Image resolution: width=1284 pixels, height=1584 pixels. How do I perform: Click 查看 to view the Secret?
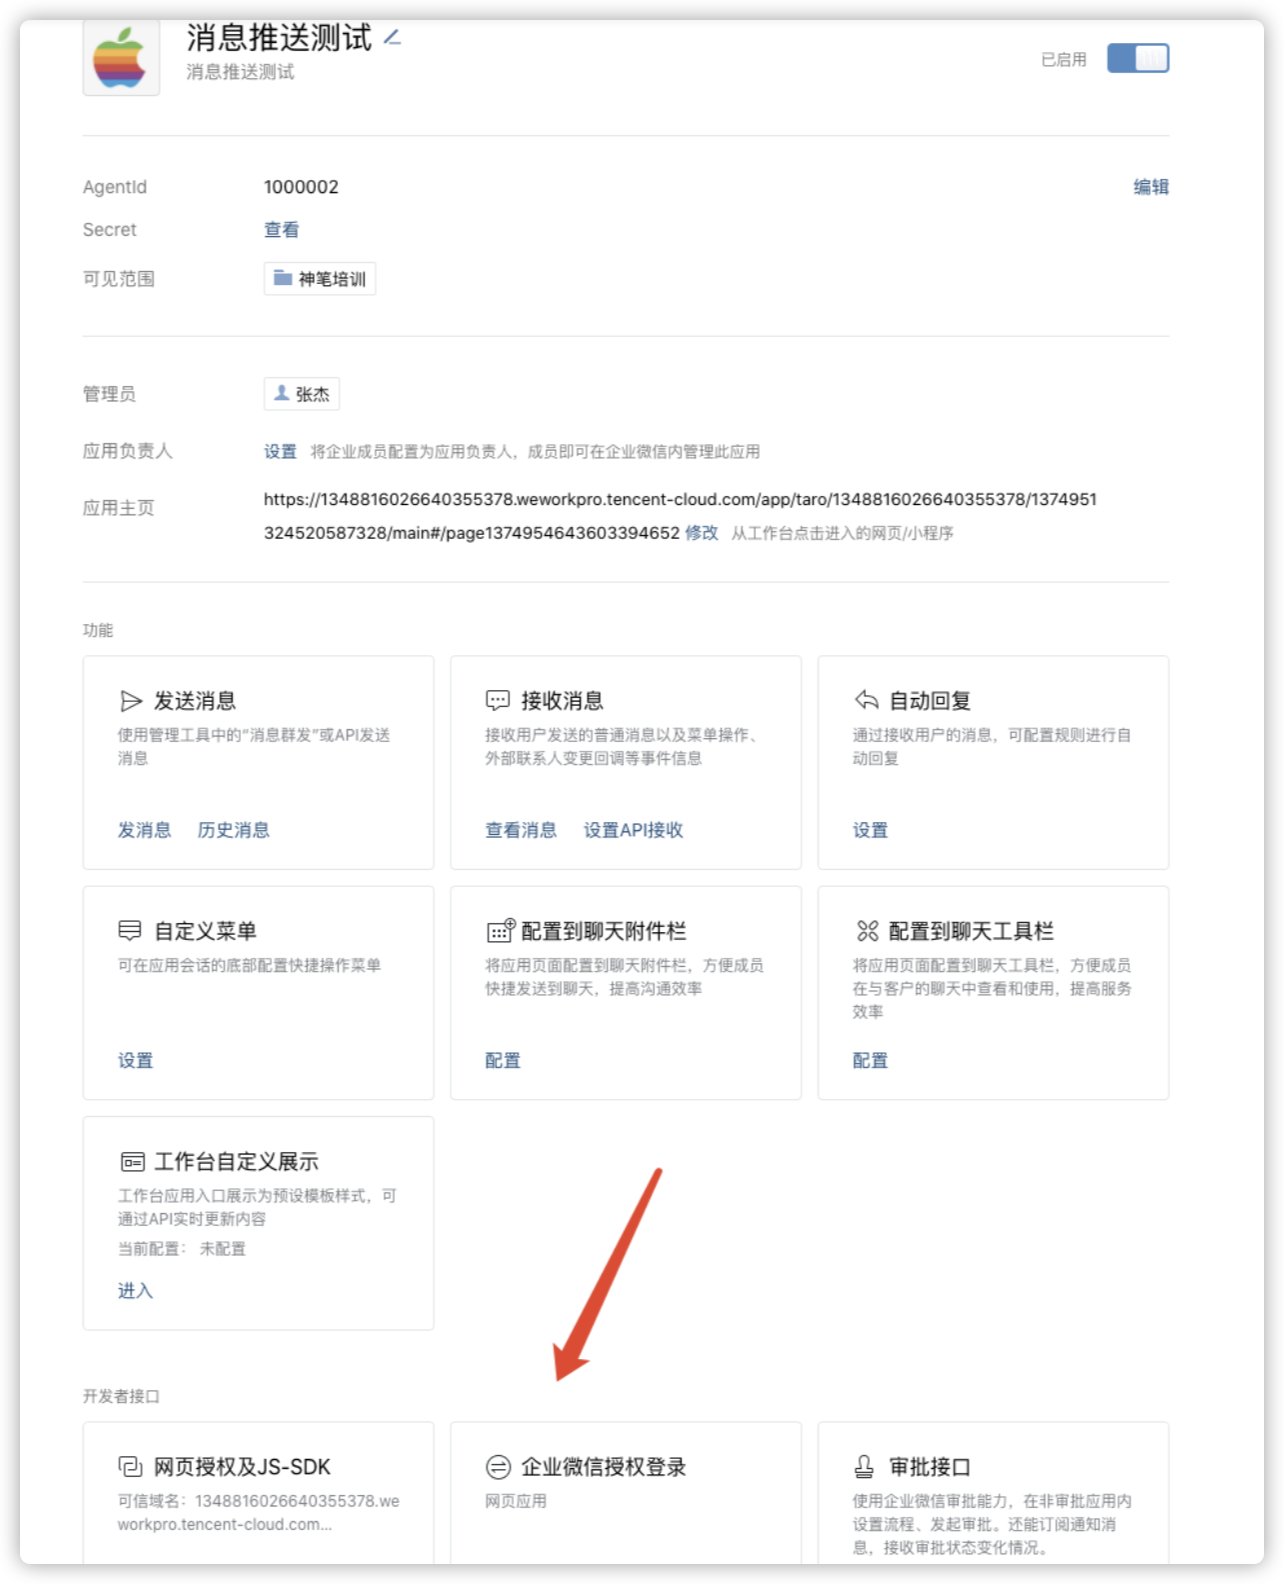click(281, 230)
